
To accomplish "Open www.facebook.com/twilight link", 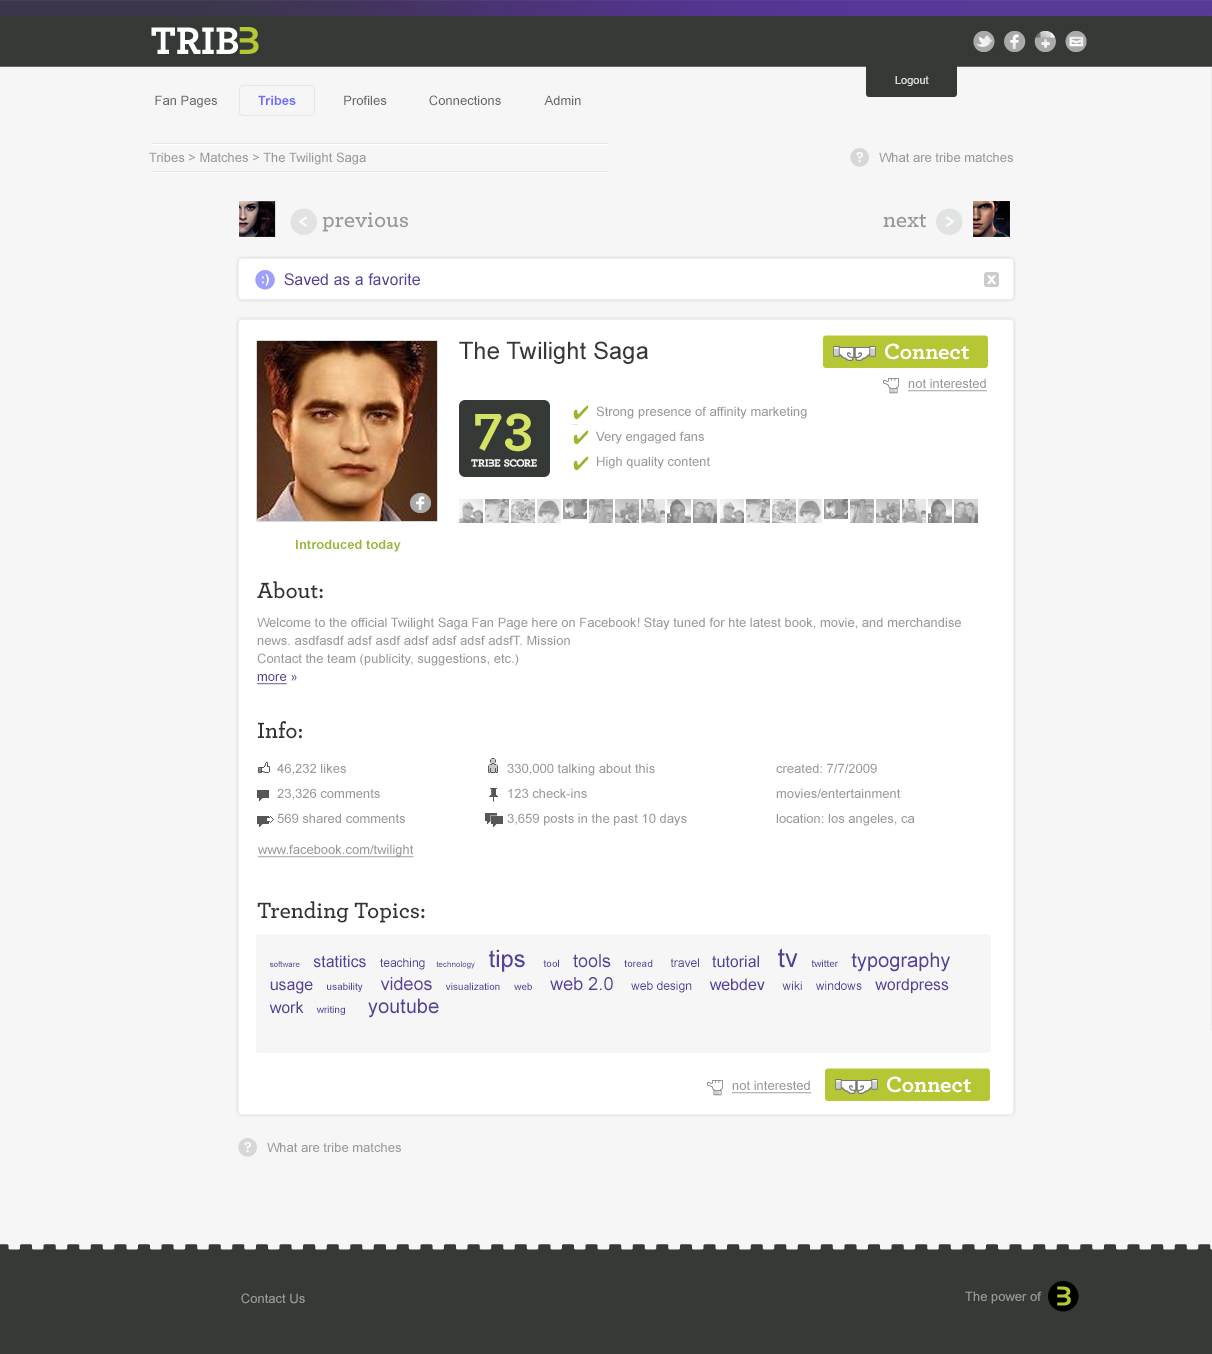I will click(x=335, y=850).
